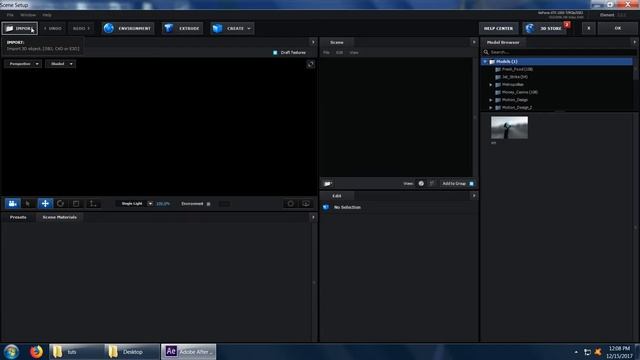Open the Window menu
640x360 pixels.
[28, 15]
